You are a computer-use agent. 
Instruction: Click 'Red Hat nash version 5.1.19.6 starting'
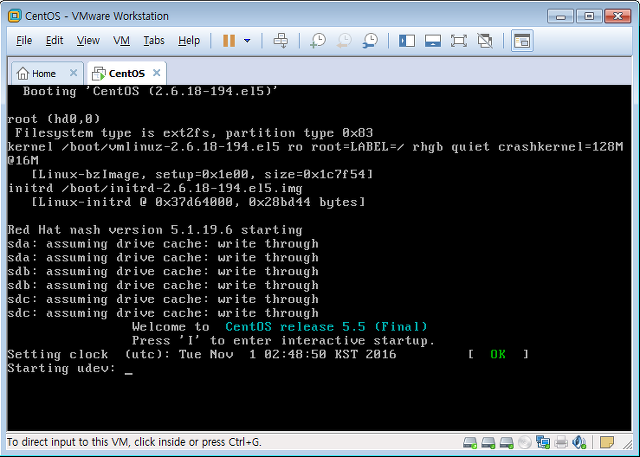155,230
